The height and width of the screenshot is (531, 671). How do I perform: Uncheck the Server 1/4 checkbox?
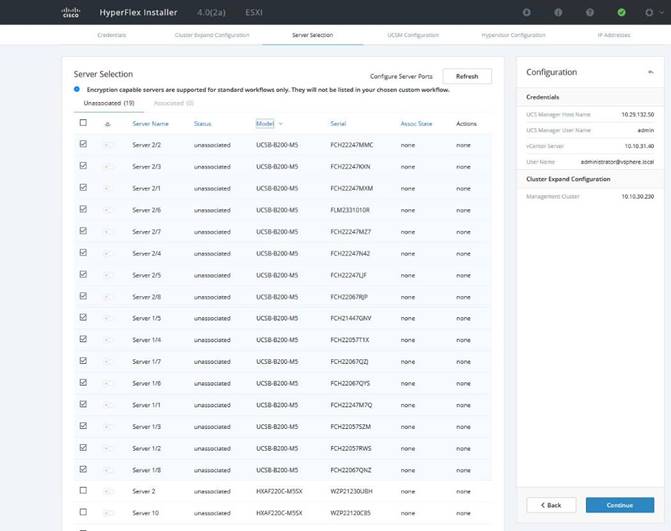pyautogui.click(x=83, y=339)
